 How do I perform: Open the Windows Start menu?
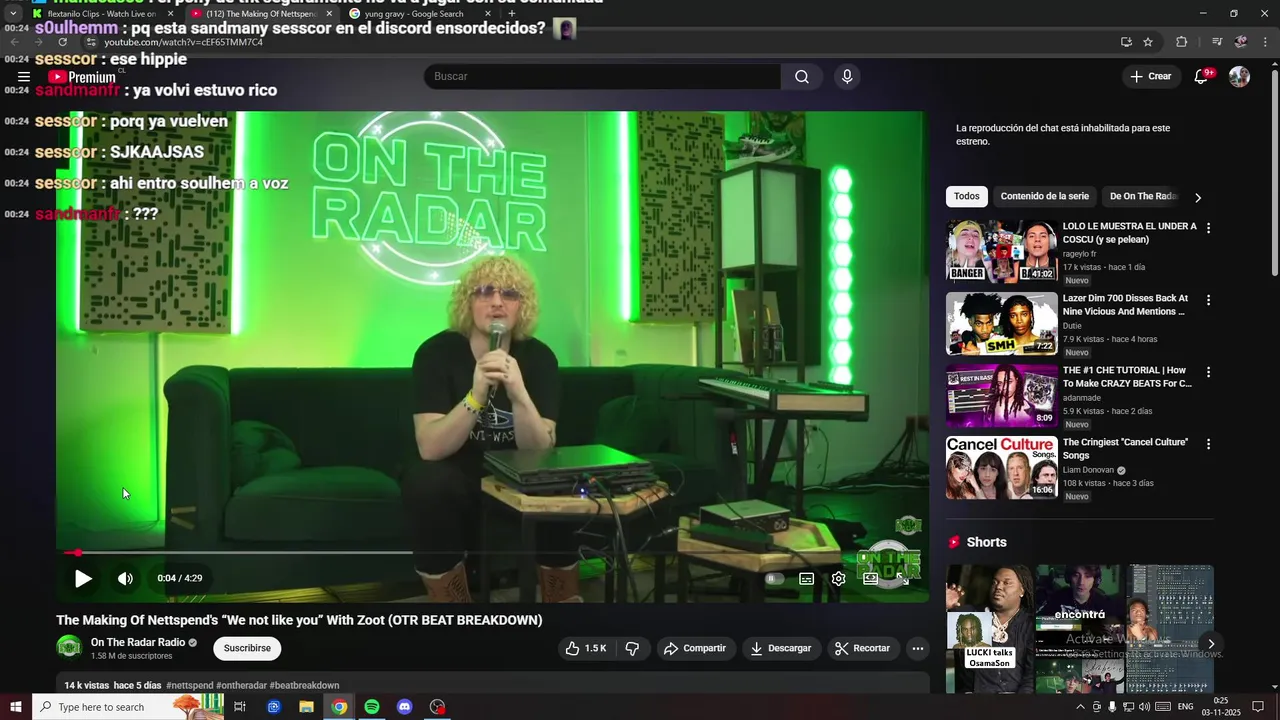15,707
